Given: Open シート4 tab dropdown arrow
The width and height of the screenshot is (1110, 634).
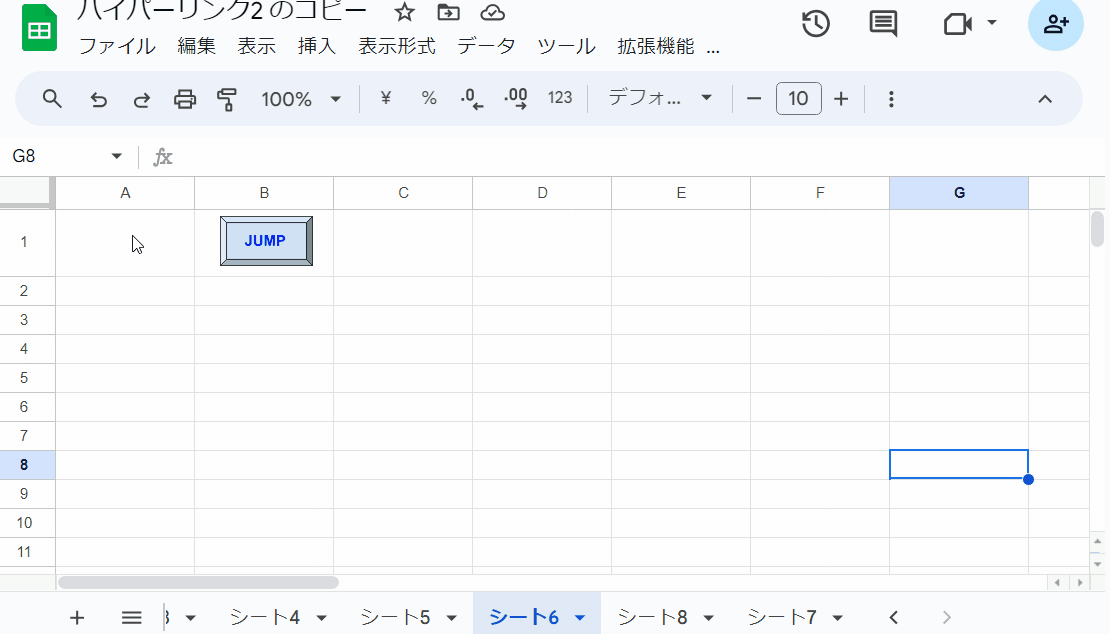Looking at the screenshot, I should tap(321, 618).
